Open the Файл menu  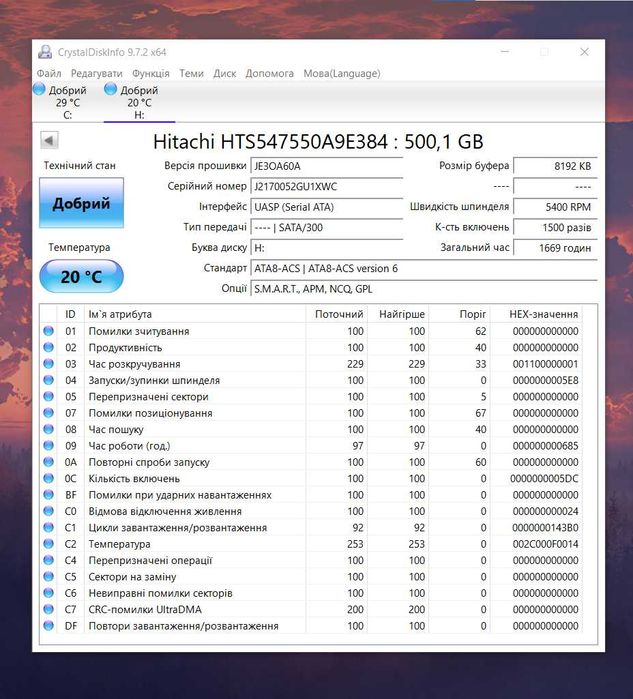pyautogui.click(x=49, y=73)
